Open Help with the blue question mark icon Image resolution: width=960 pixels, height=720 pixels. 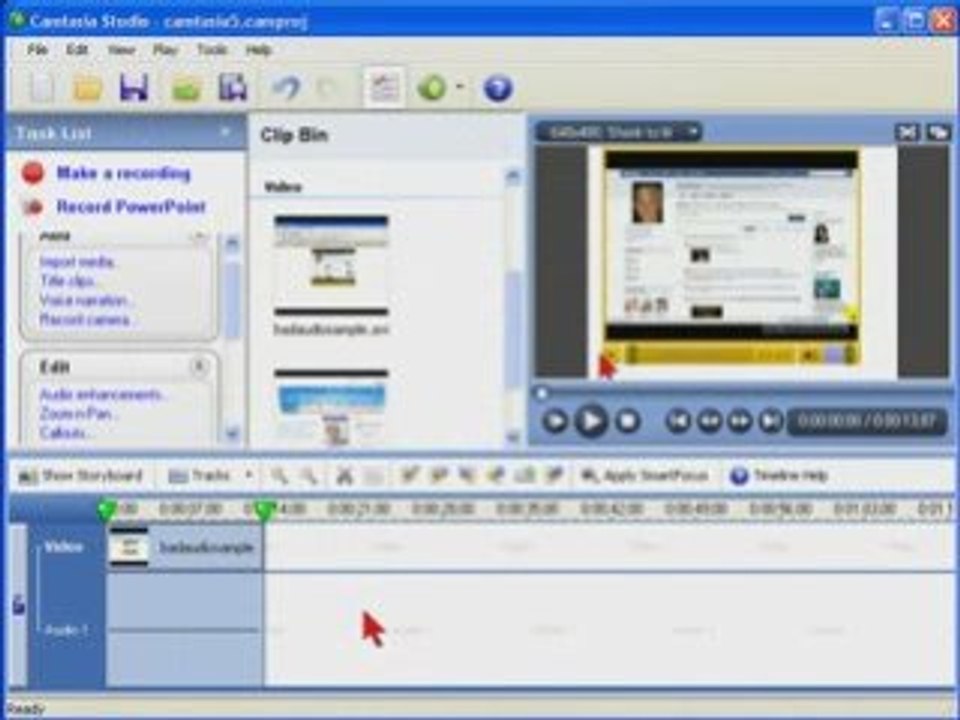[498, 88]
